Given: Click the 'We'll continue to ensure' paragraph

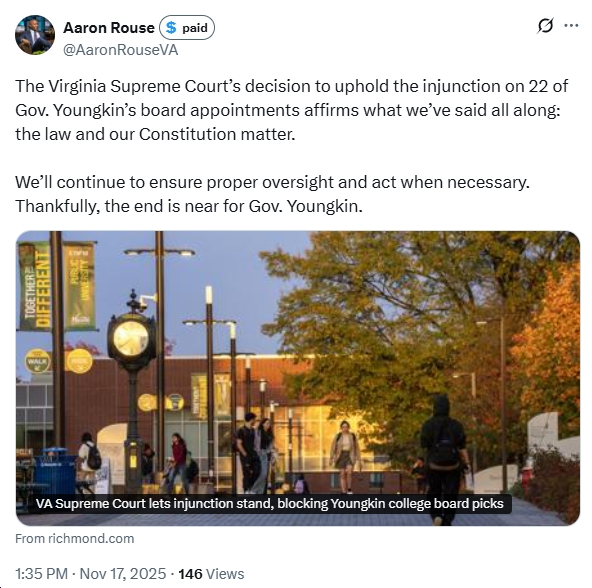Looking at the screenshot, I should 272,194.
